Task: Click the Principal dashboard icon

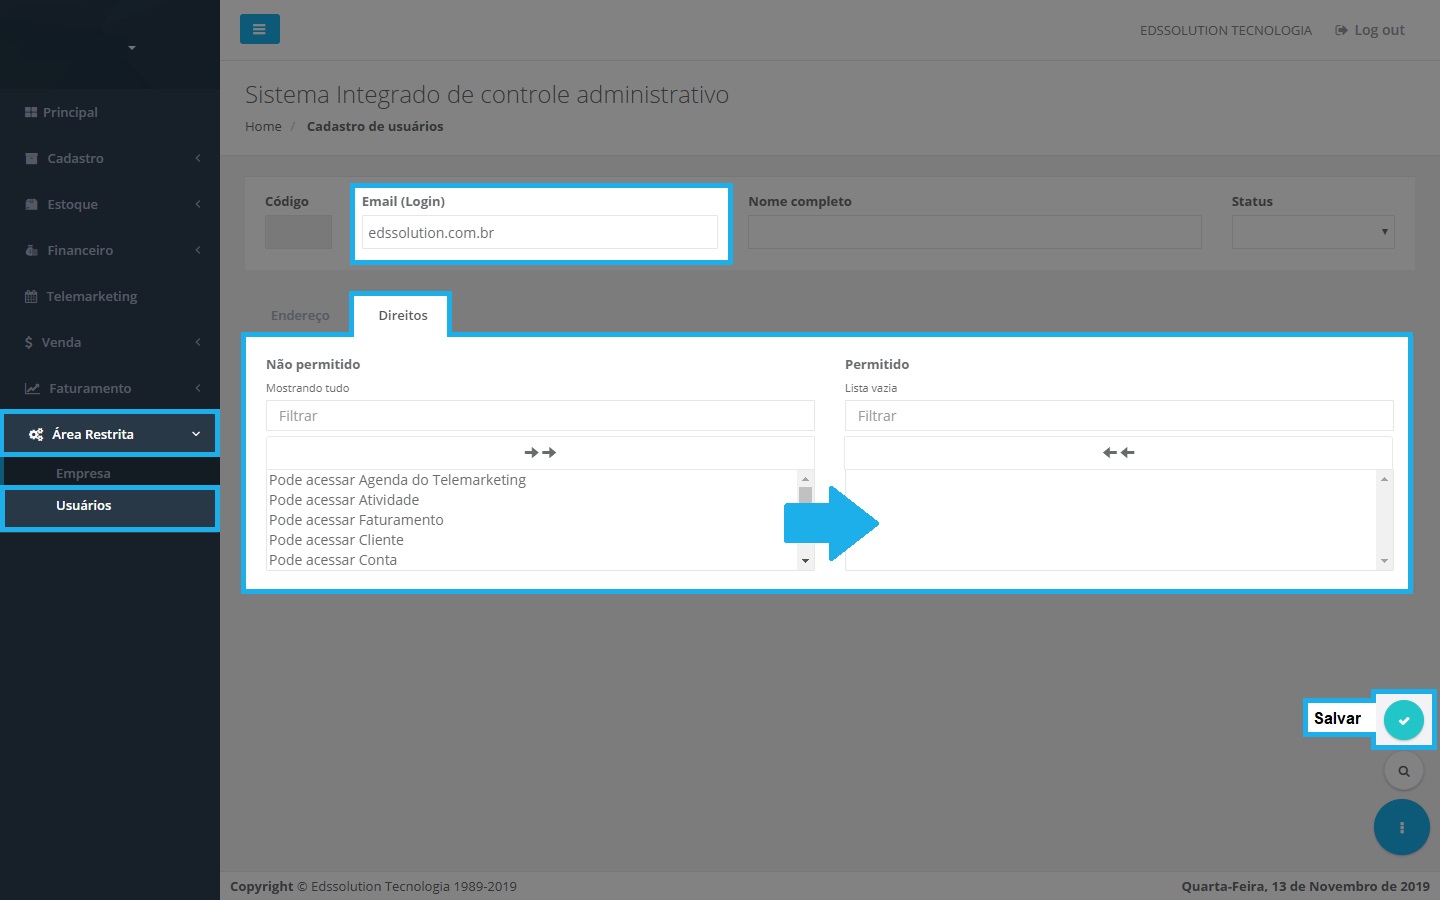Action: tap(31, 112)
